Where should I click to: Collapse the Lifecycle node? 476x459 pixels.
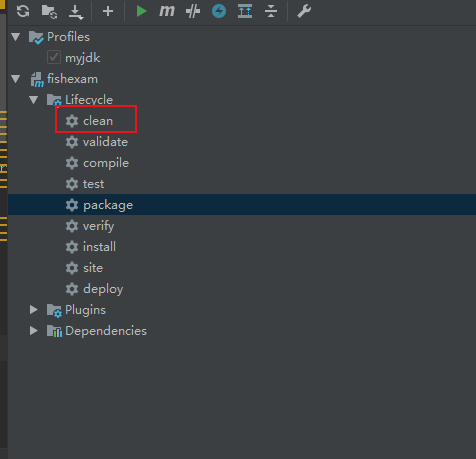coord(34,99)
